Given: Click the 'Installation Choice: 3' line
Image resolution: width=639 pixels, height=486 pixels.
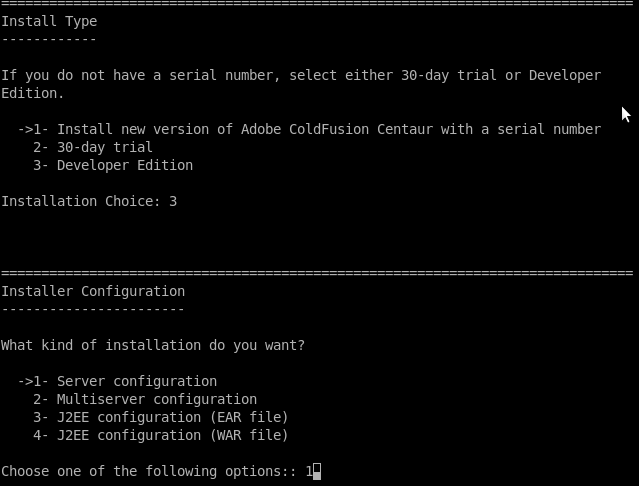Looking at the screenshot, I should point(89,201).
